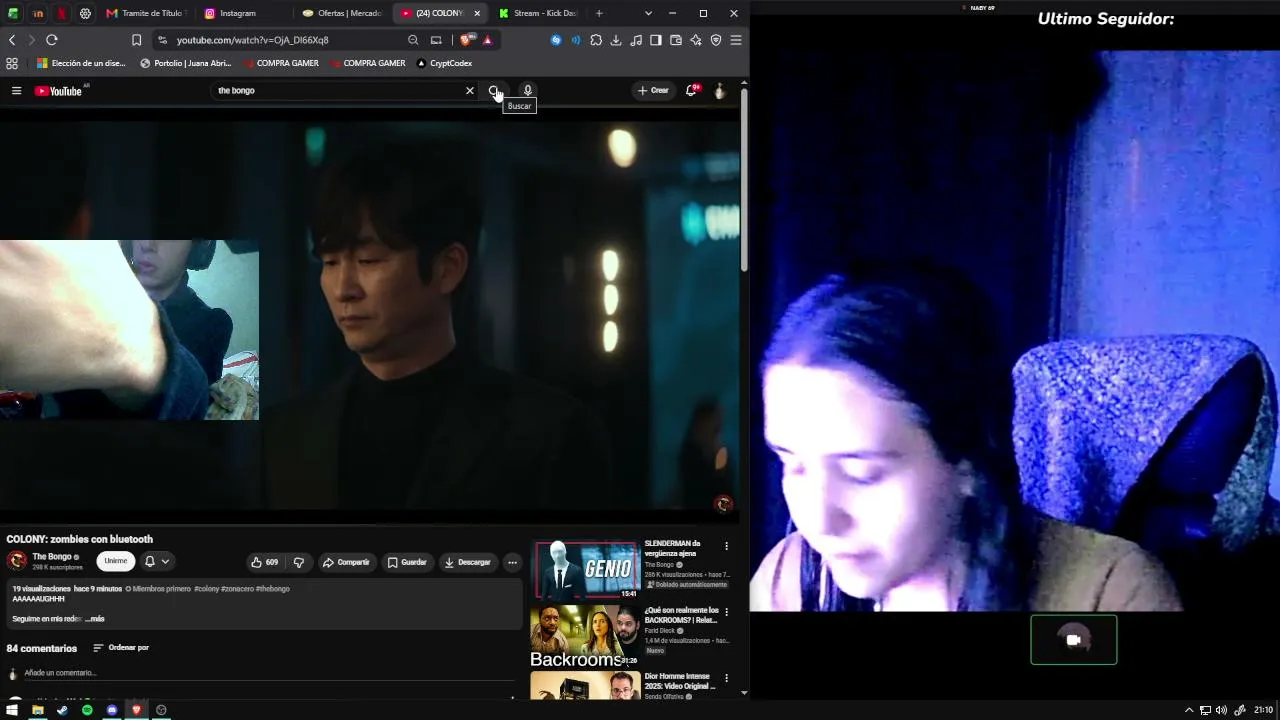Image resolution: width=1280 pixels, height=720 pixels.
Task: Click the Crear button
Action: click(x=654, y=91)
